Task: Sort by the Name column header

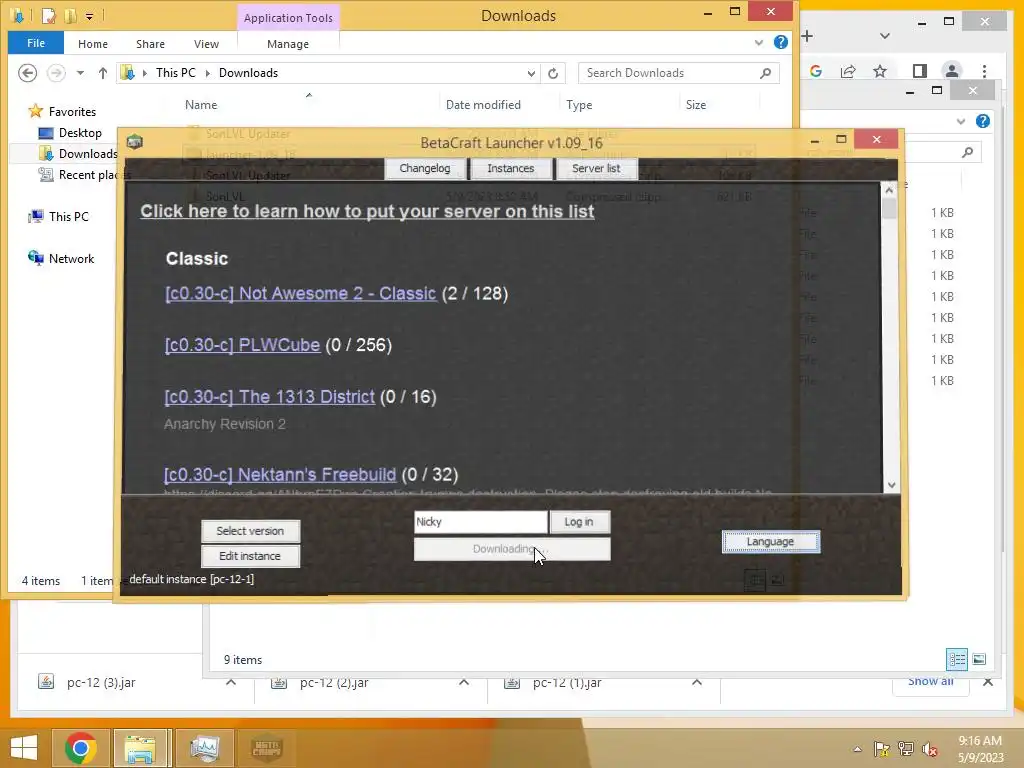Action: click(201, 104)
